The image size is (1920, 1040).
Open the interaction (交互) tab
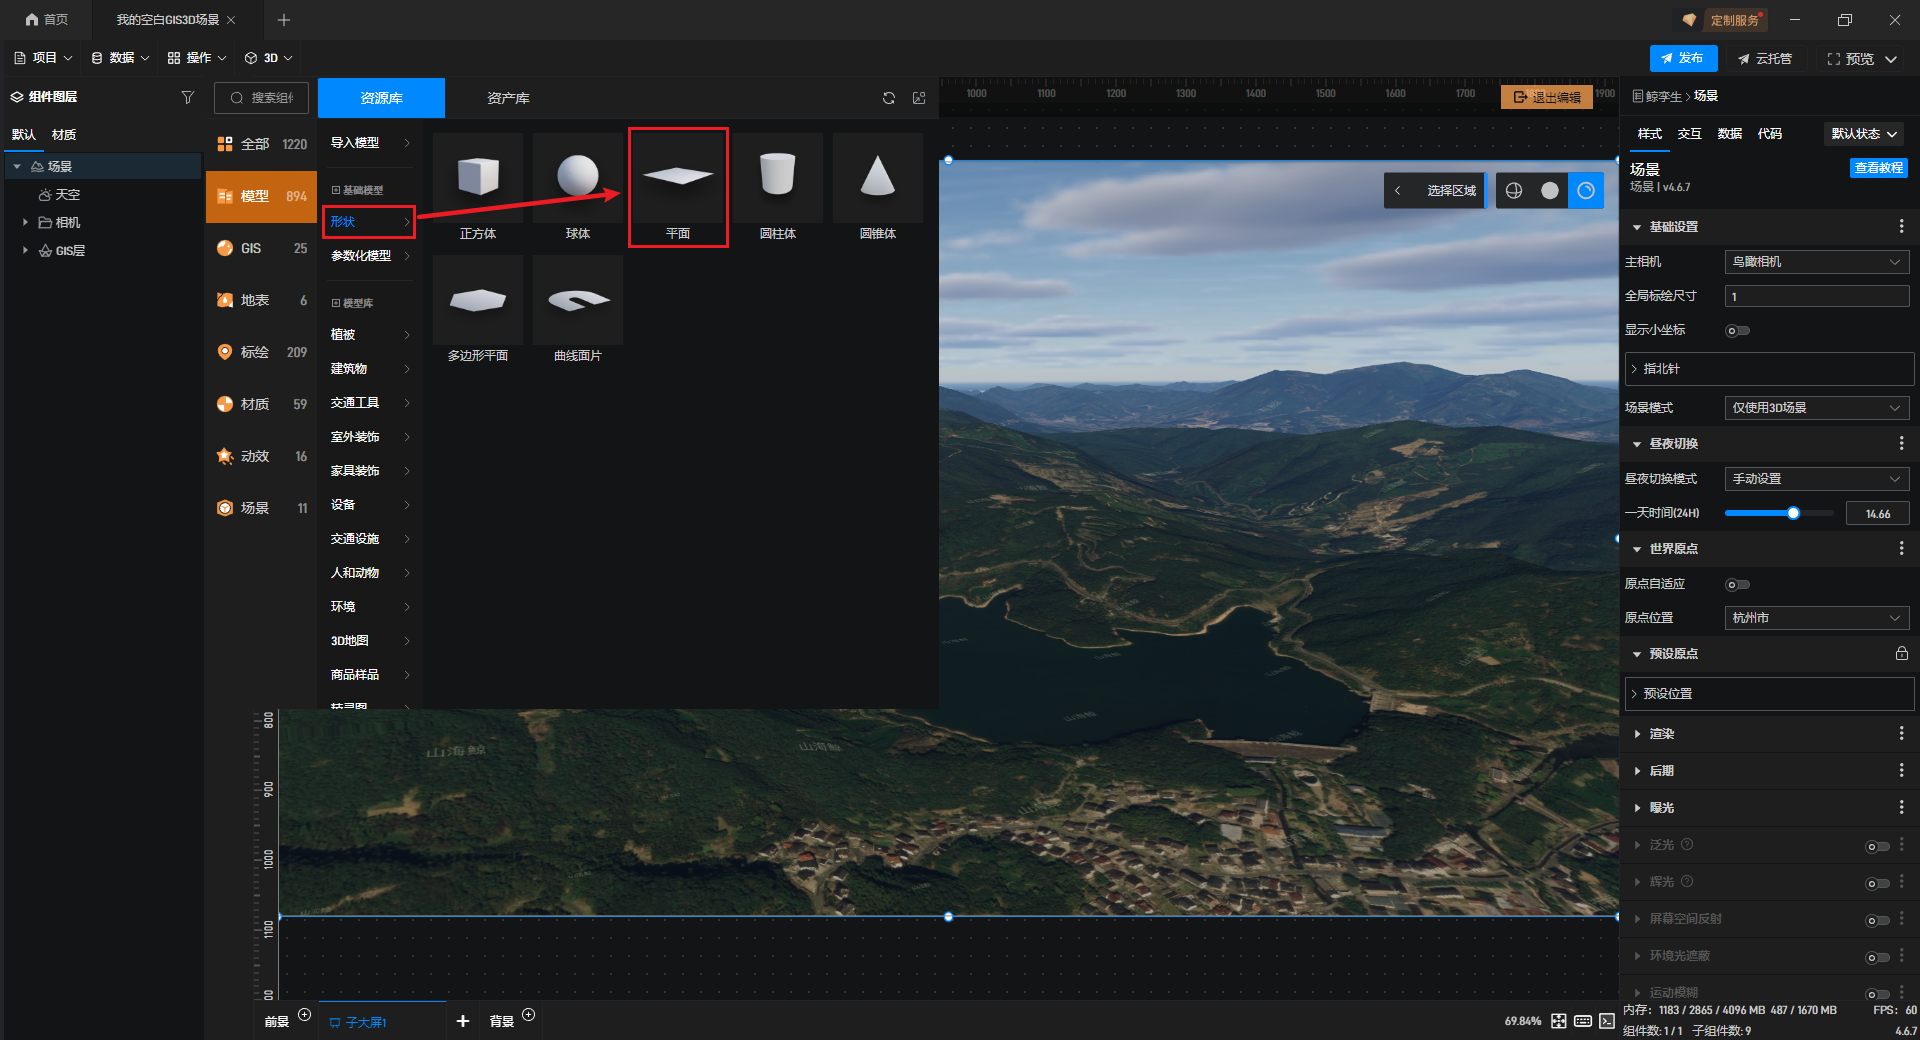point(1689,134)
